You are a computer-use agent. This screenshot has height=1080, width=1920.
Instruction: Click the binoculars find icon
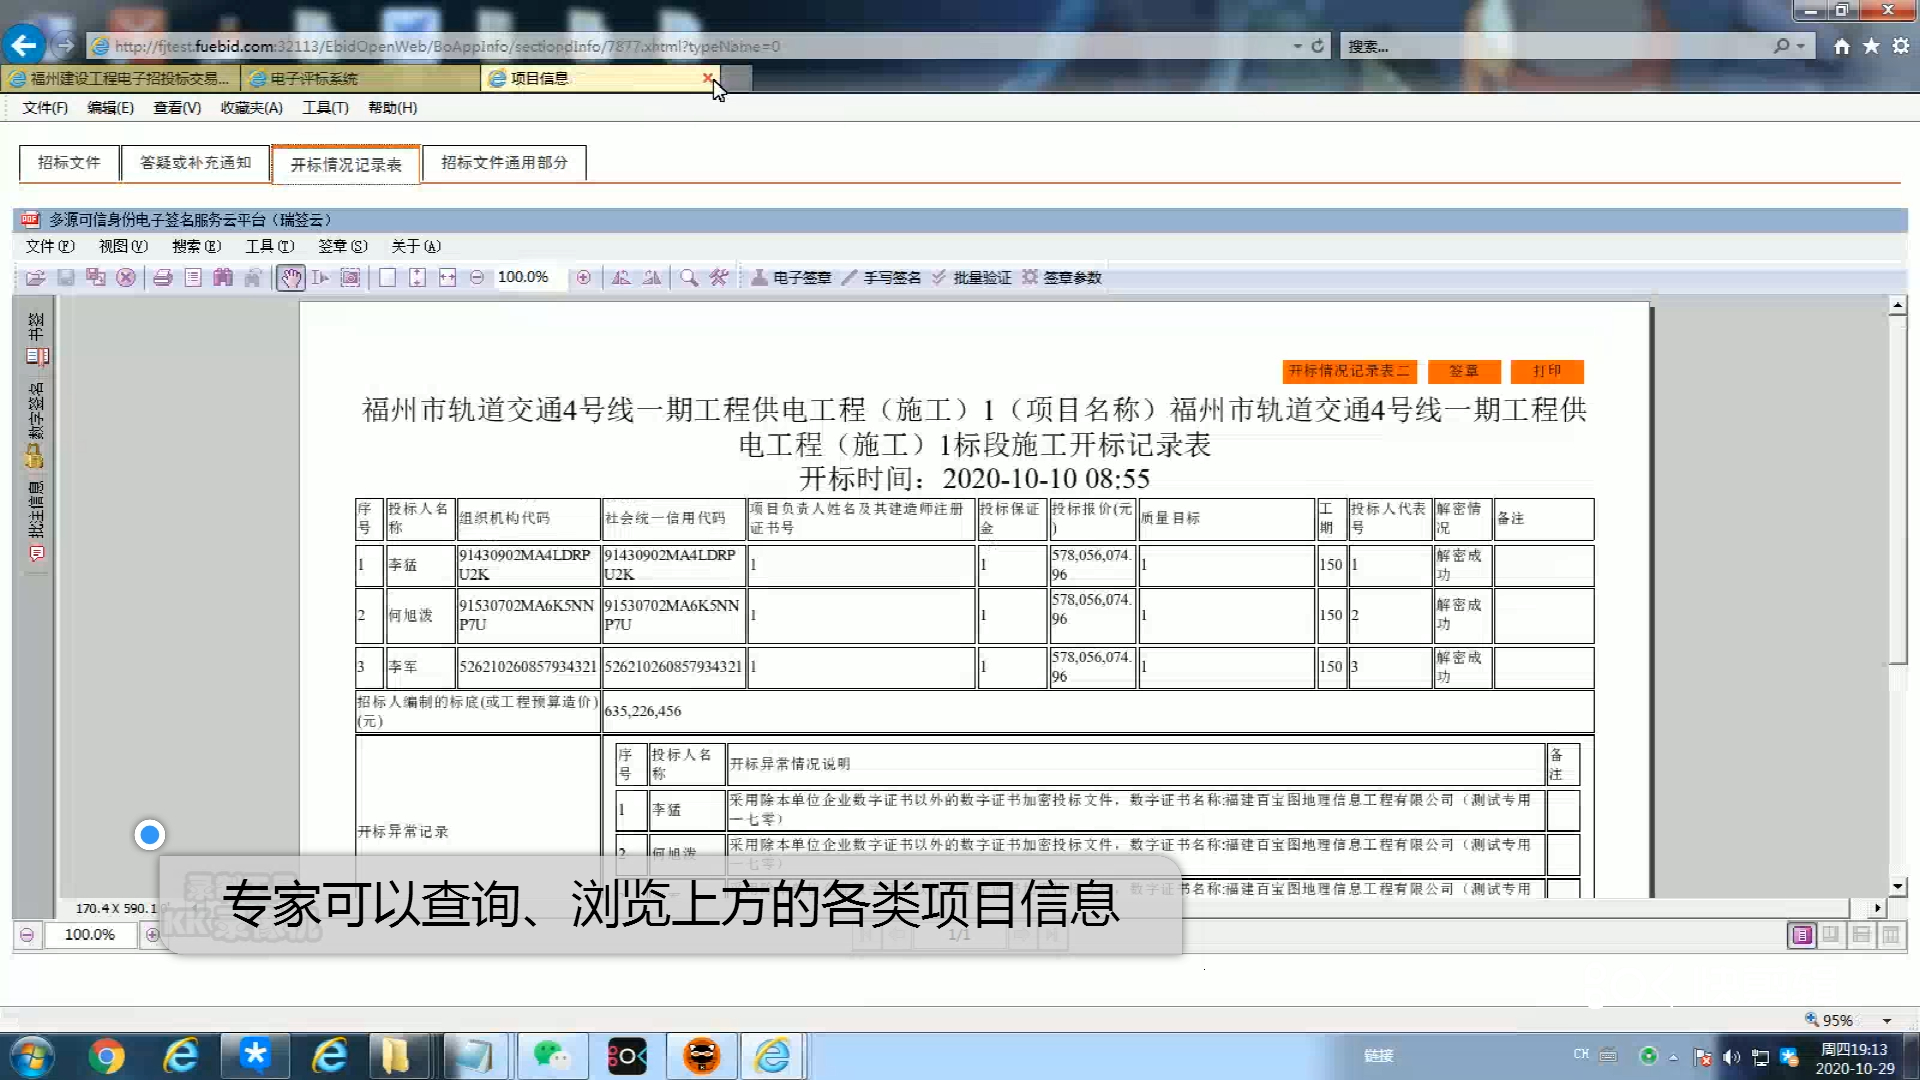[223, 278]
